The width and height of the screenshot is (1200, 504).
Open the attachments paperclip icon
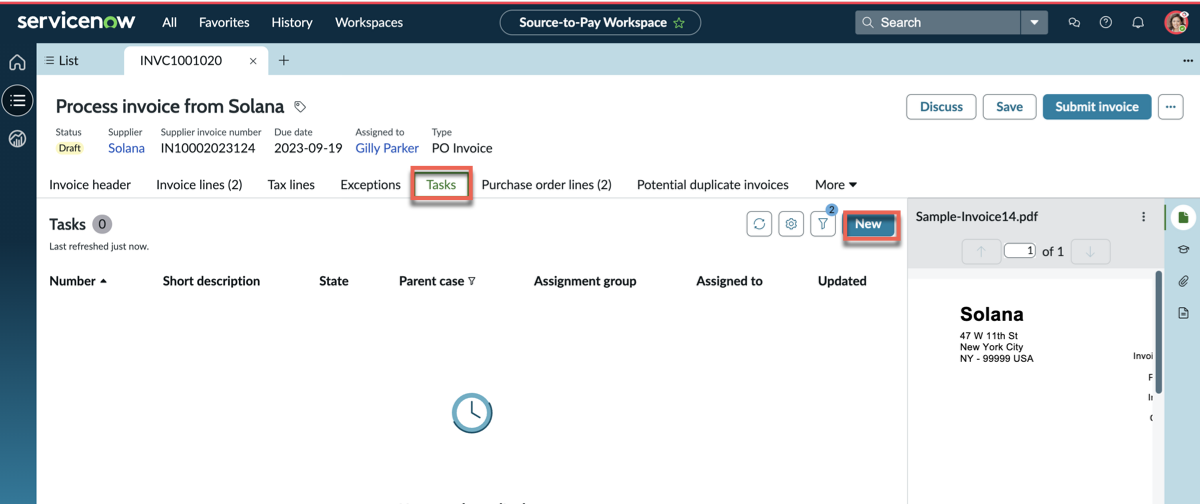tap(1184, 281)
